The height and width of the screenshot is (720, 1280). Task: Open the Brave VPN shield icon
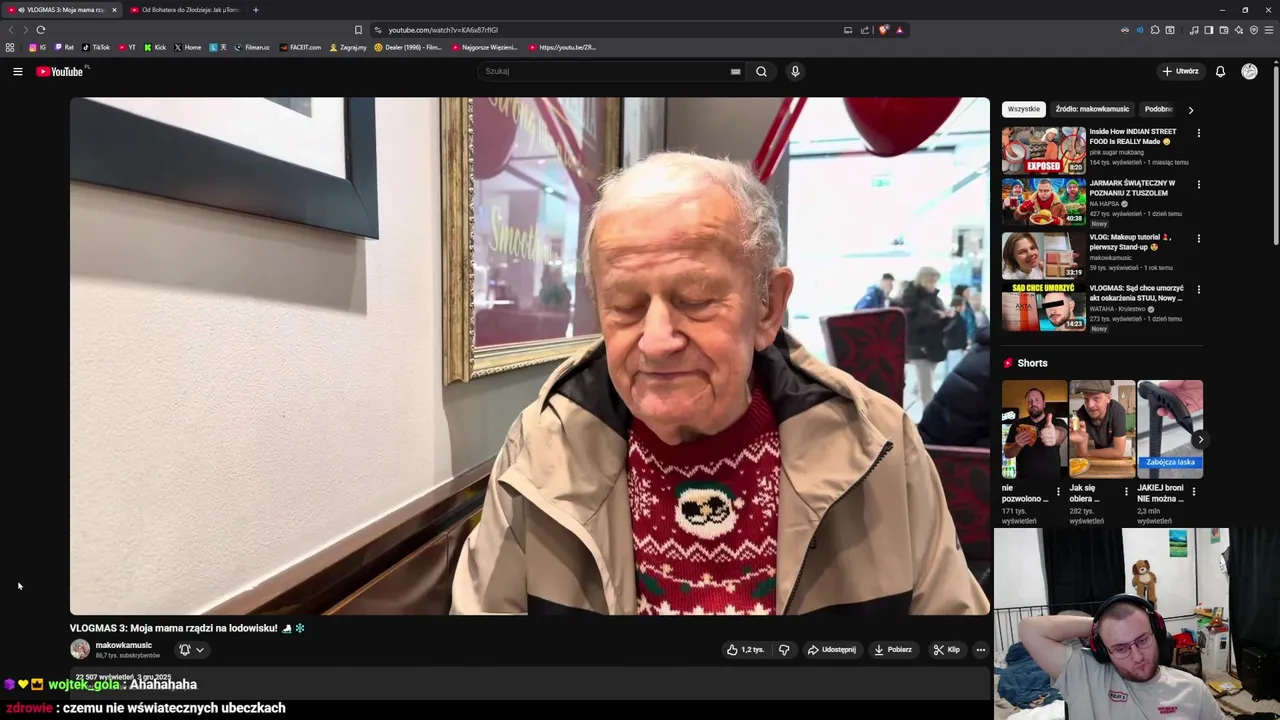[x=1254, y=30]
